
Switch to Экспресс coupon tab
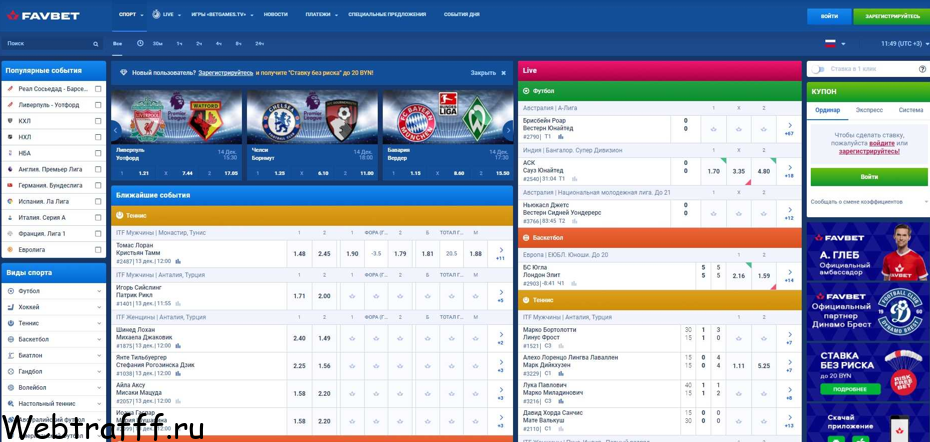coord(869,110)
